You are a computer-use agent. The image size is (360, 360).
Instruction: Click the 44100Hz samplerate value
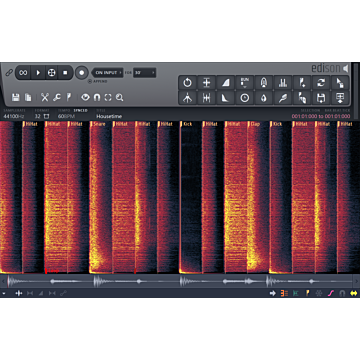[14, 116]
